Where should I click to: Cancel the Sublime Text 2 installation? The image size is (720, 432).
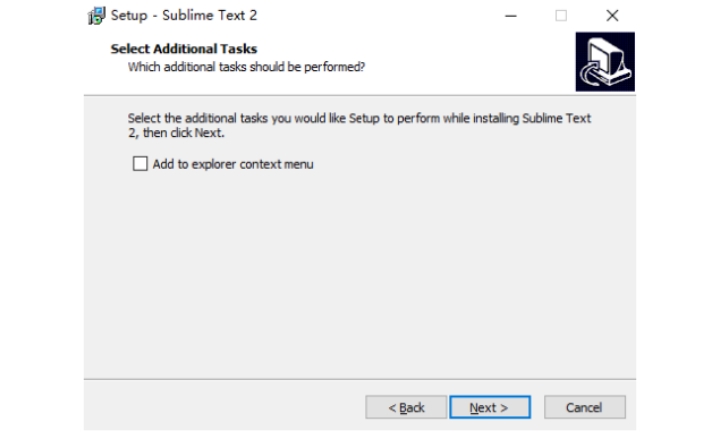click(x=585, y=407)
